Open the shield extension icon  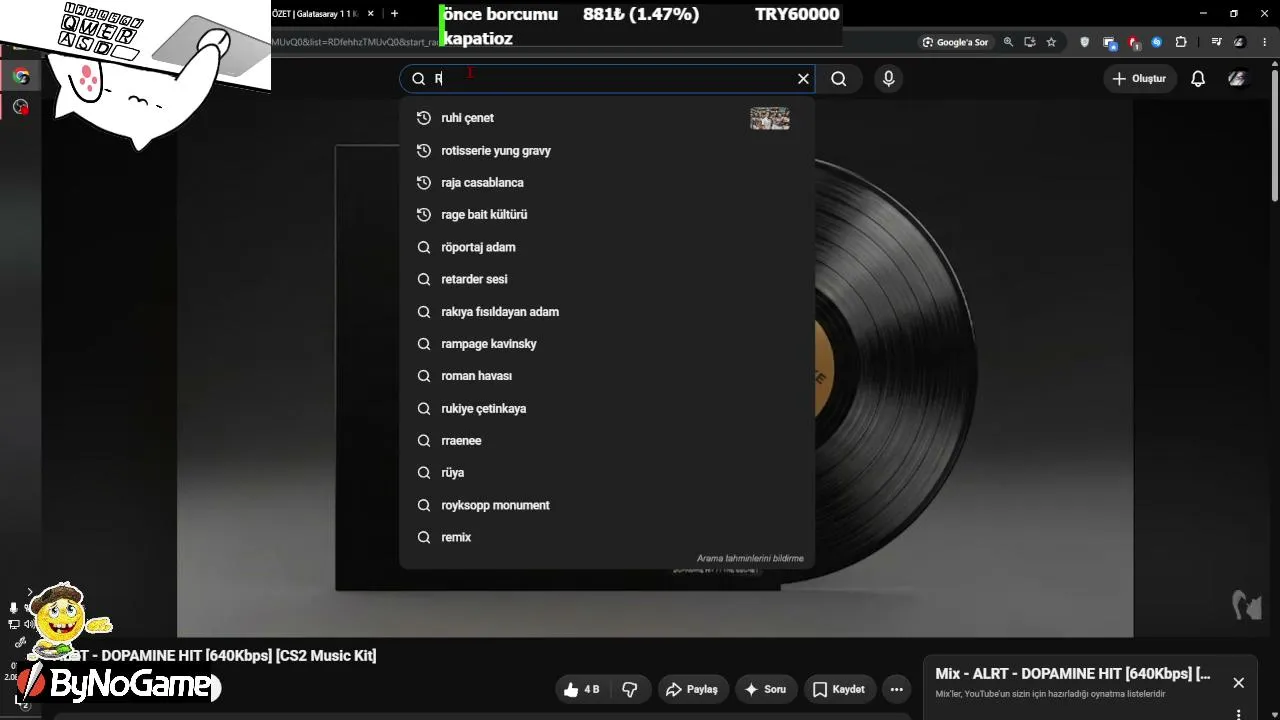[1085, 42]
